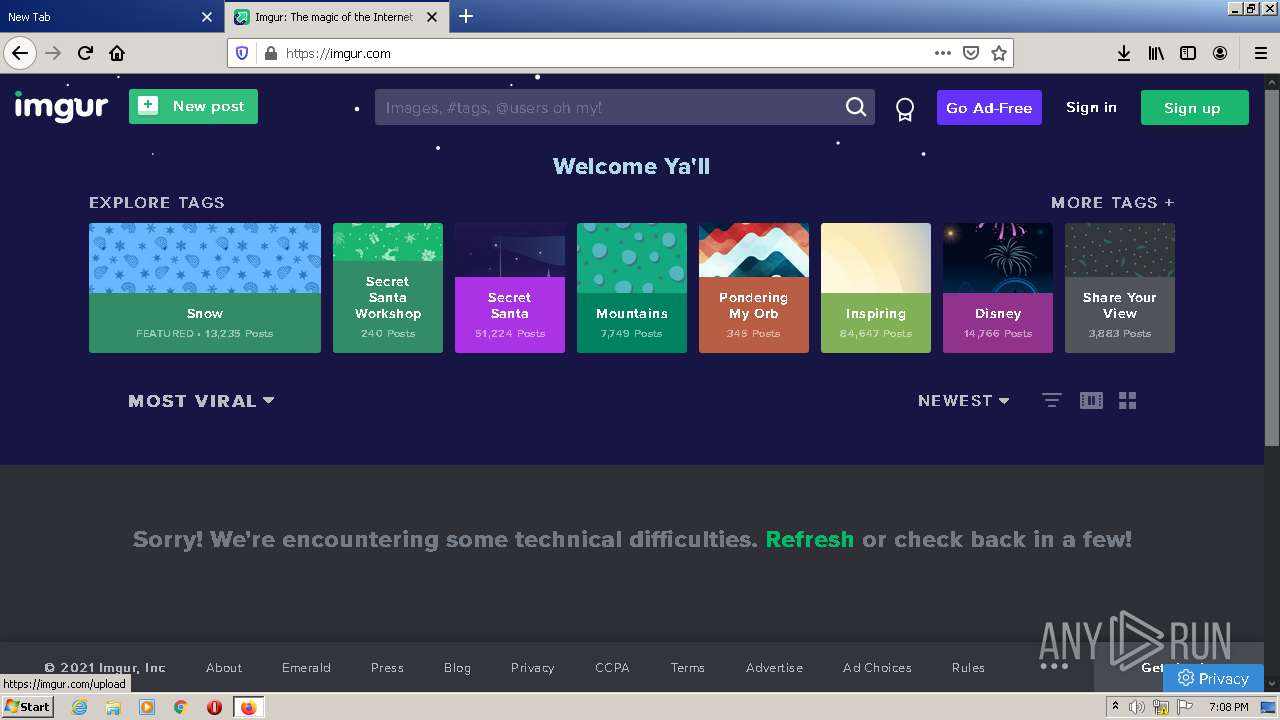The width and height of the screenshot is (1280, 720).
Task: Open the Emerald footer link
Action: [x=306, y=667]
